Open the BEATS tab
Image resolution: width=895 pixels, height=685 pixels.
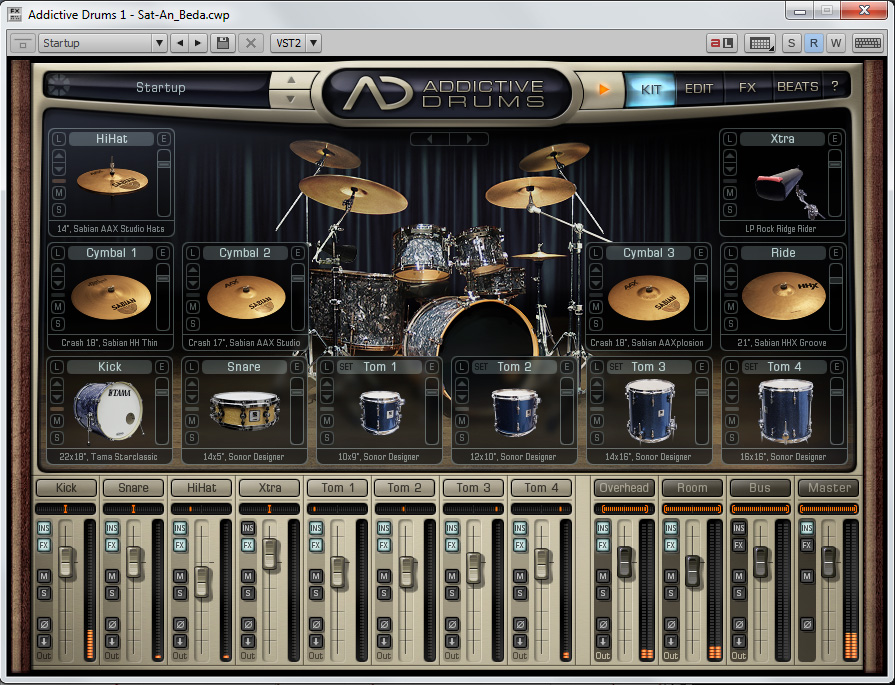click(x=797, y=87)
